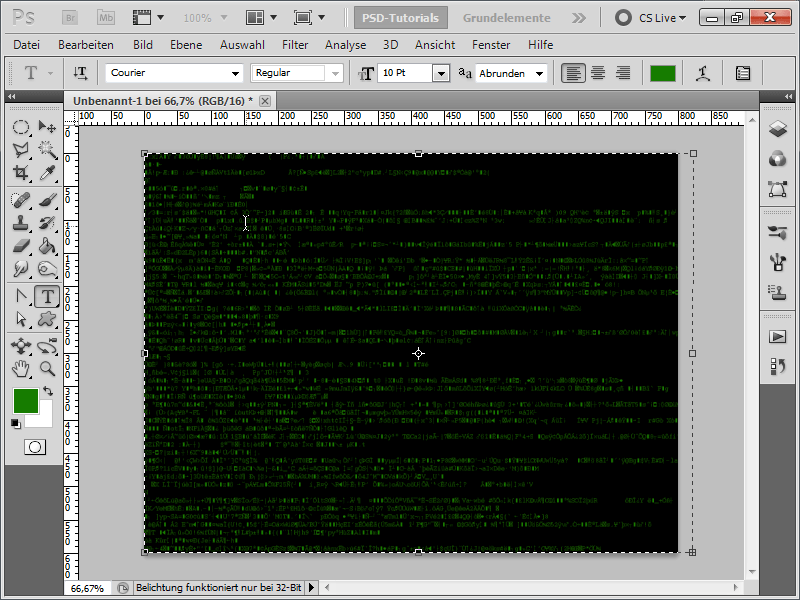The width and height of the screenshot is (800, 600).
Task: Click the green text color swatch
Action: pos(663,73)
